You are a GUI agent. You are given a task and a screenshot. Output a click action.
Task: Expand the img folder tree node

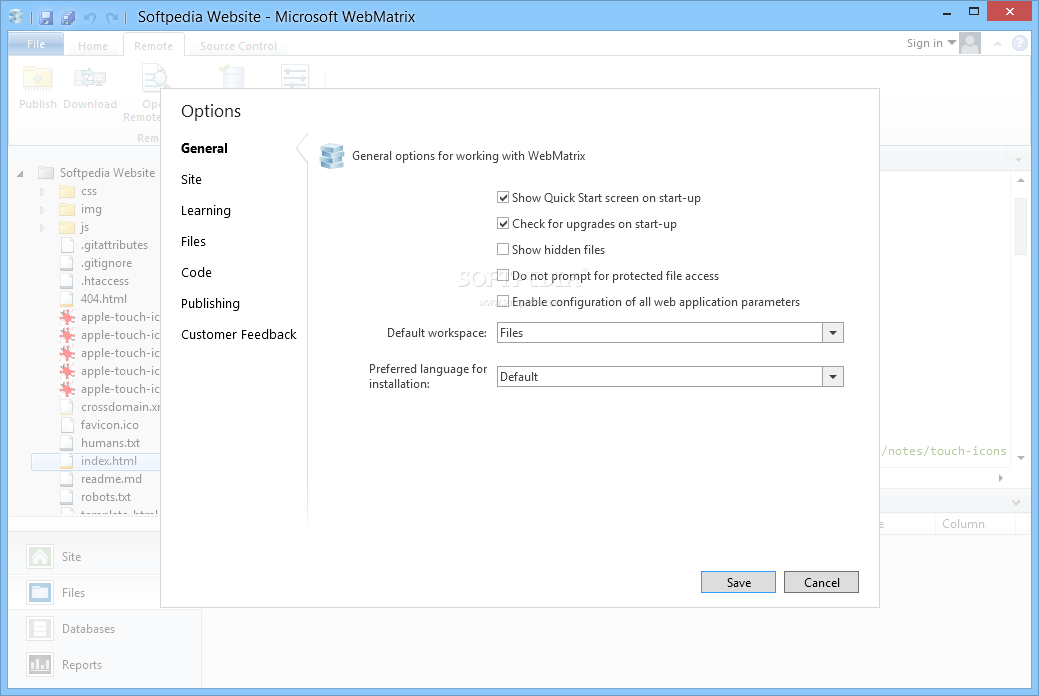click(x=42, y=209)
